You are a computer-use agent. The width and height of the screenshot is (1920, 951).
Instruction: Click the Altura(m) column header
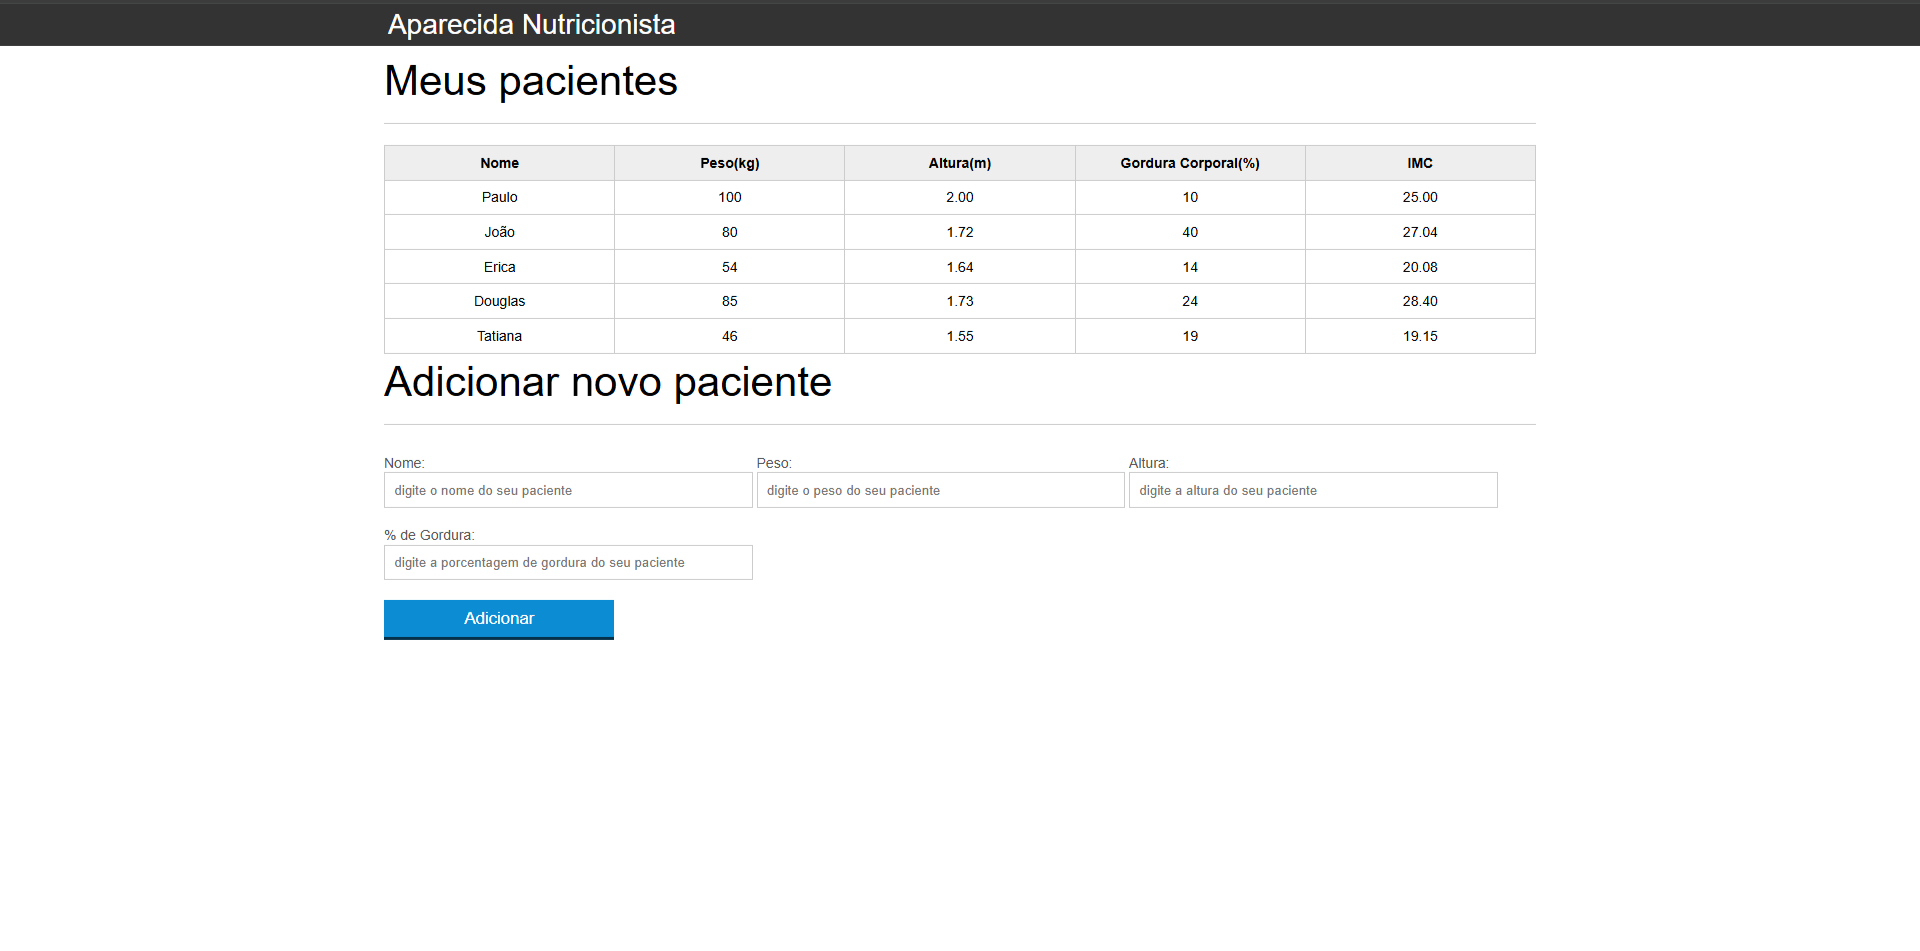959,163
